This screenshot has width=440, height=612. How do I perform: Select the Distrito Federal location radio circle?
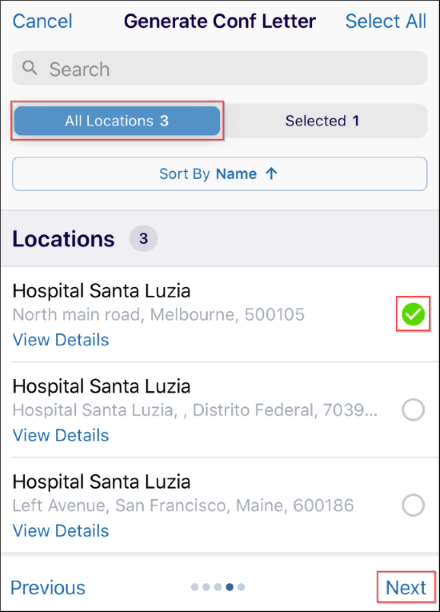coord(413,410)
